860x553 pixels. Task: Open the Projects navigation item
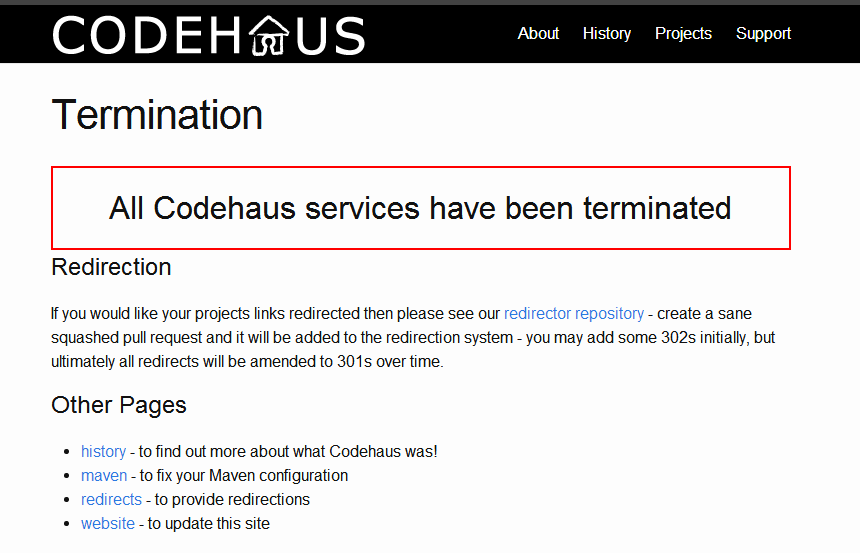683,34
